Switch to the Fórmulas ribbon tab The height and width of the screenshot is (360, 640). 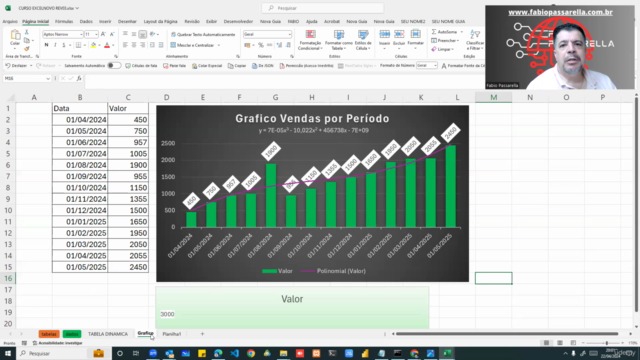64,21
